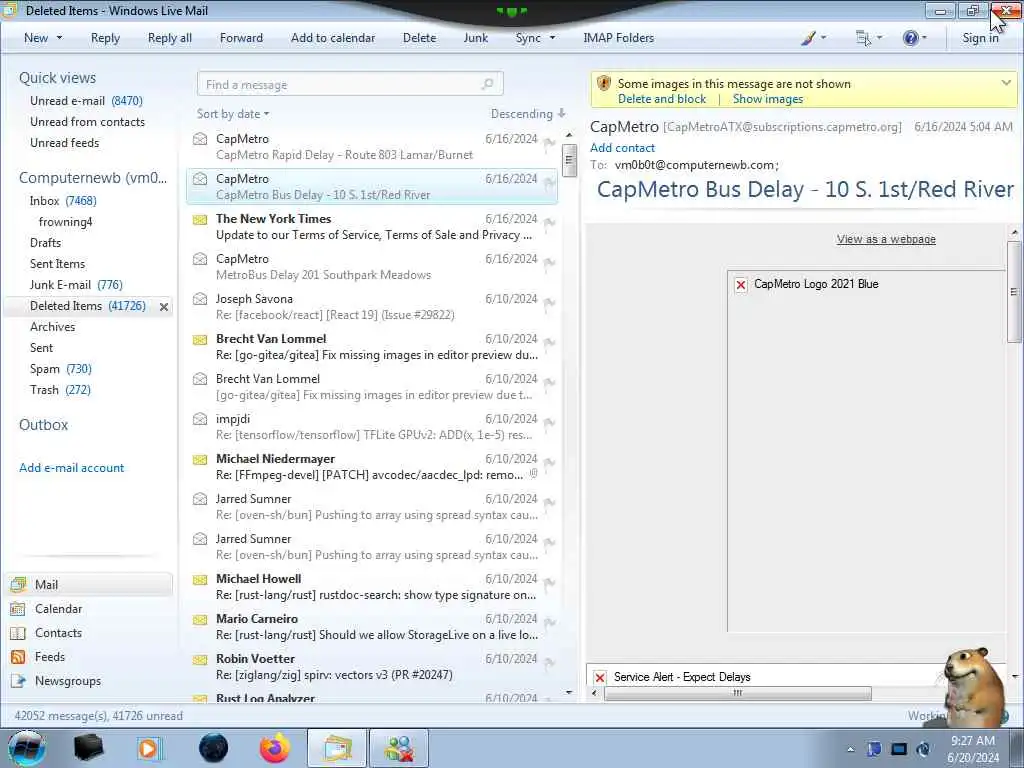Close Deleted Items folder with X
This screenshot has width=1024, height=768.
point(164,306)
